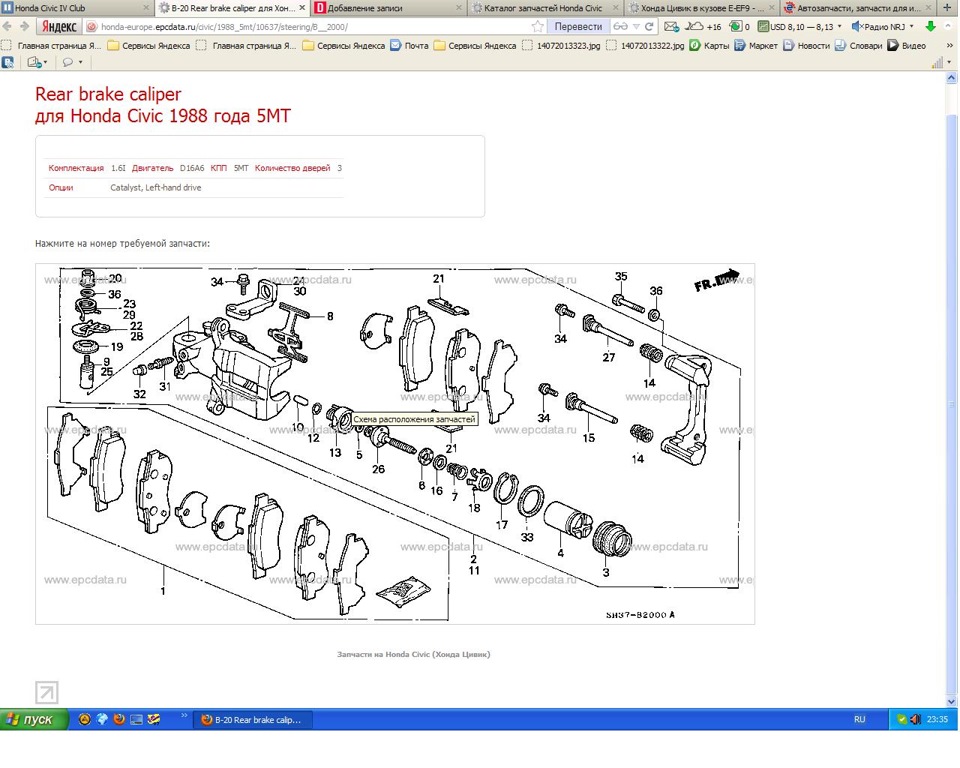Switch to the Автозапчасти, запчасти для и... tab
This screenshot has height=768, width=960.
click(x=859, y=8)
